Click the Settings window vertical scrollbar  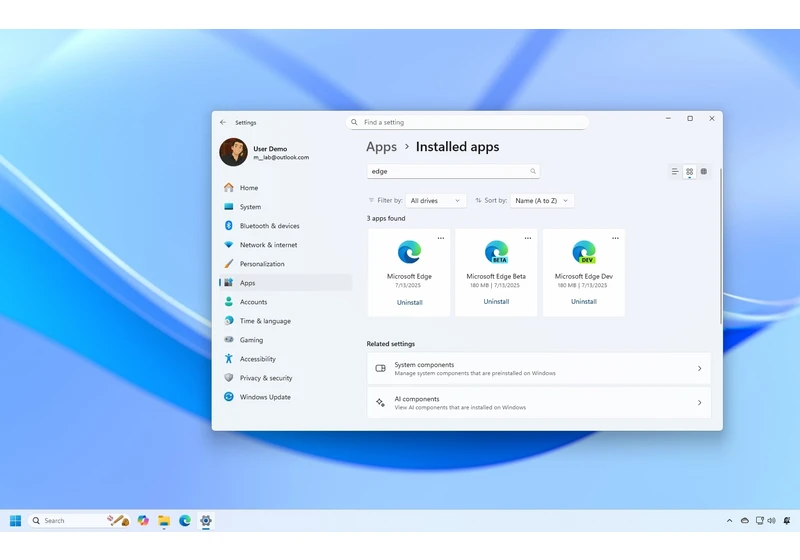point(720,246)
